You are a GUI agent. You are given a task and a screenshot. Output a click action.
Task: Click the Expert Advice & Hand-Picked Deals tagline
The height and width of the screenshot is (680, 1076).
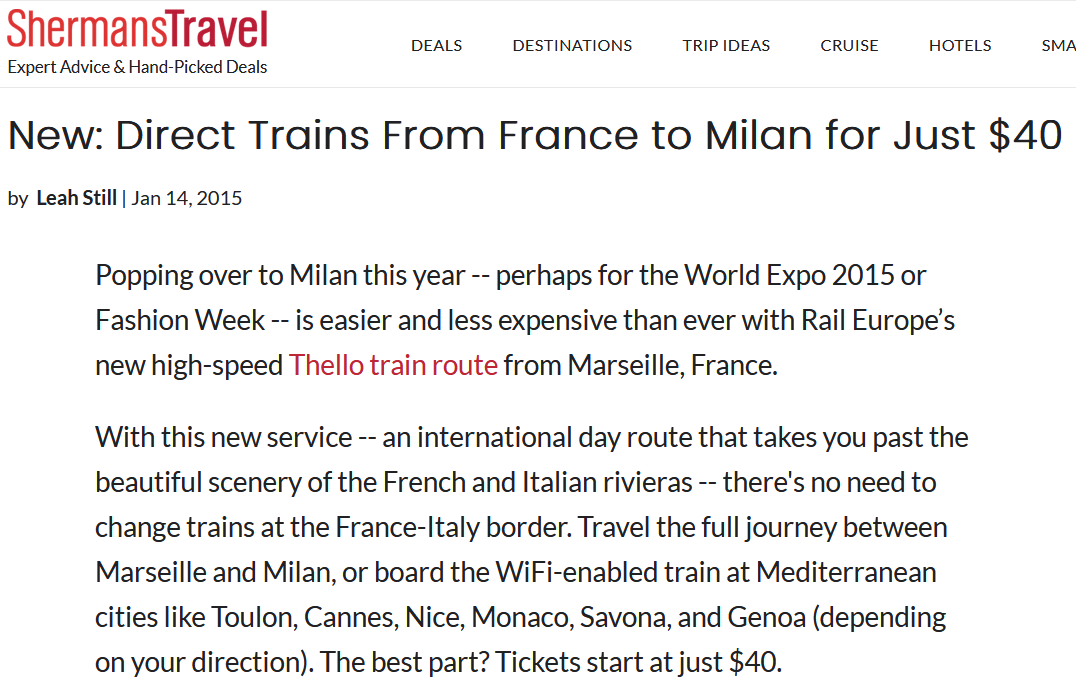pos(137,67)
